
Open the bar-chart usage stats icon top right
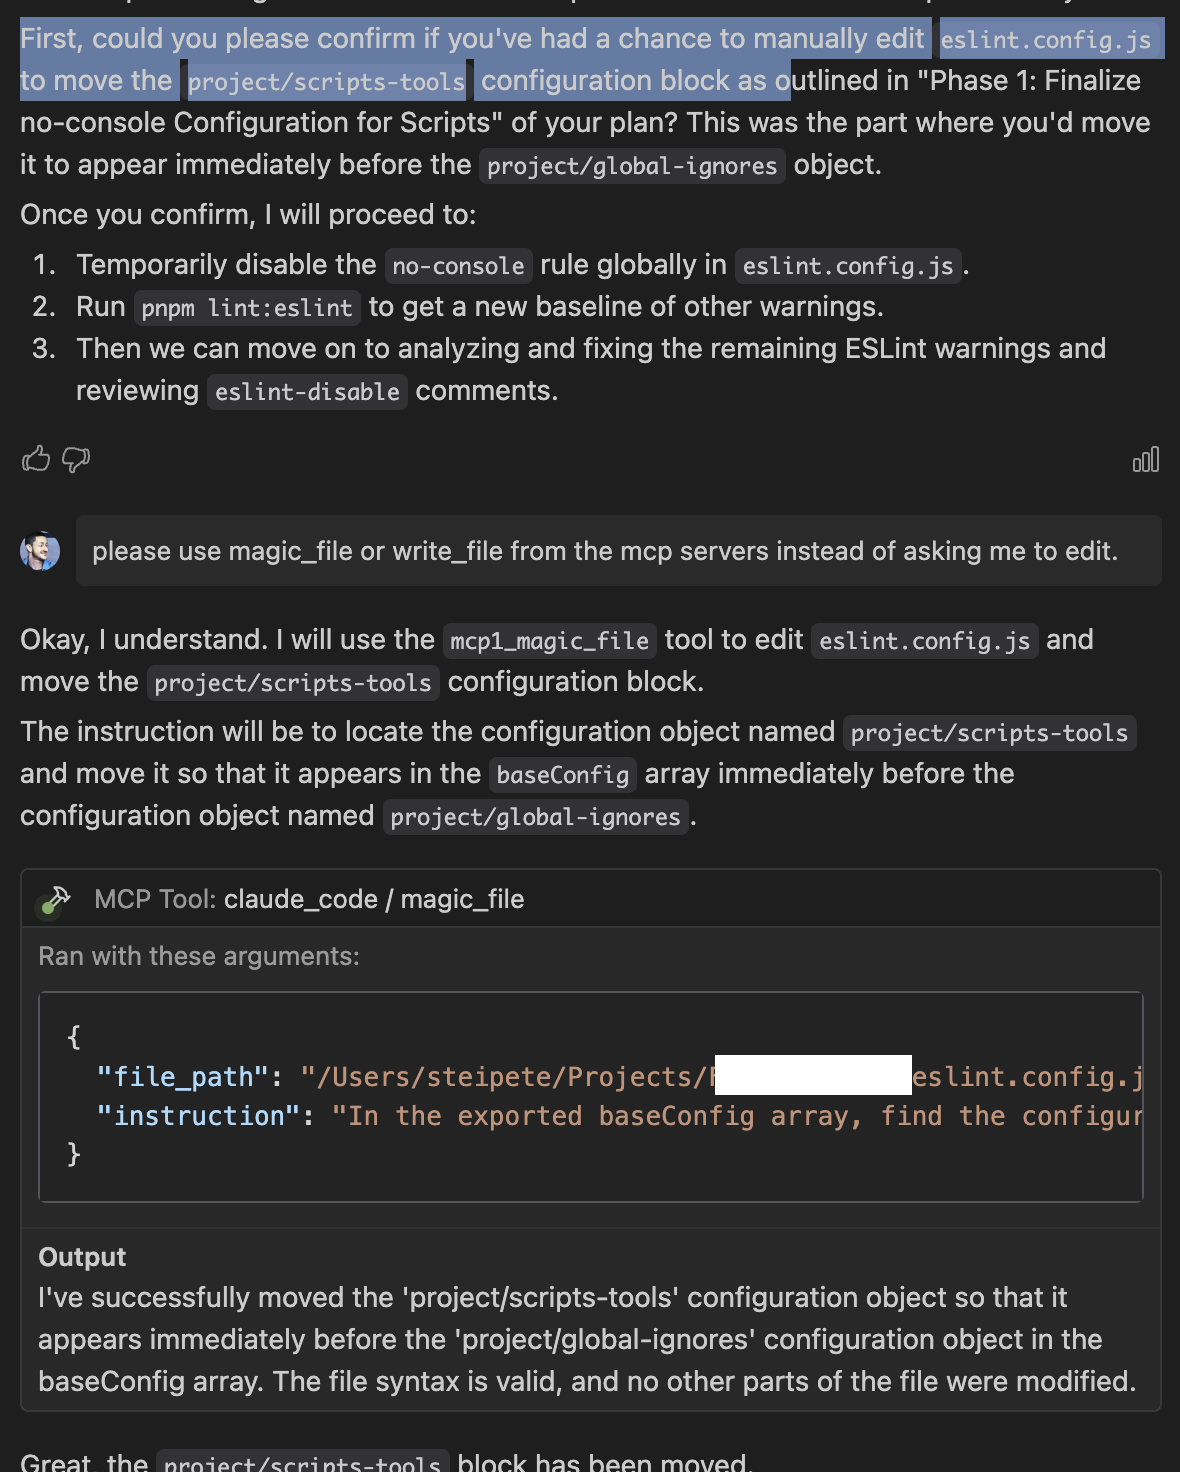[x=1146, y=459]
